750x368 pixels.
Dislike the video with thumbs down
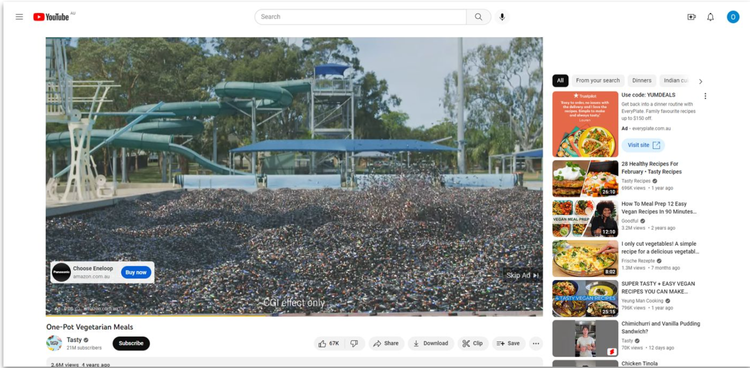(354, 343)
